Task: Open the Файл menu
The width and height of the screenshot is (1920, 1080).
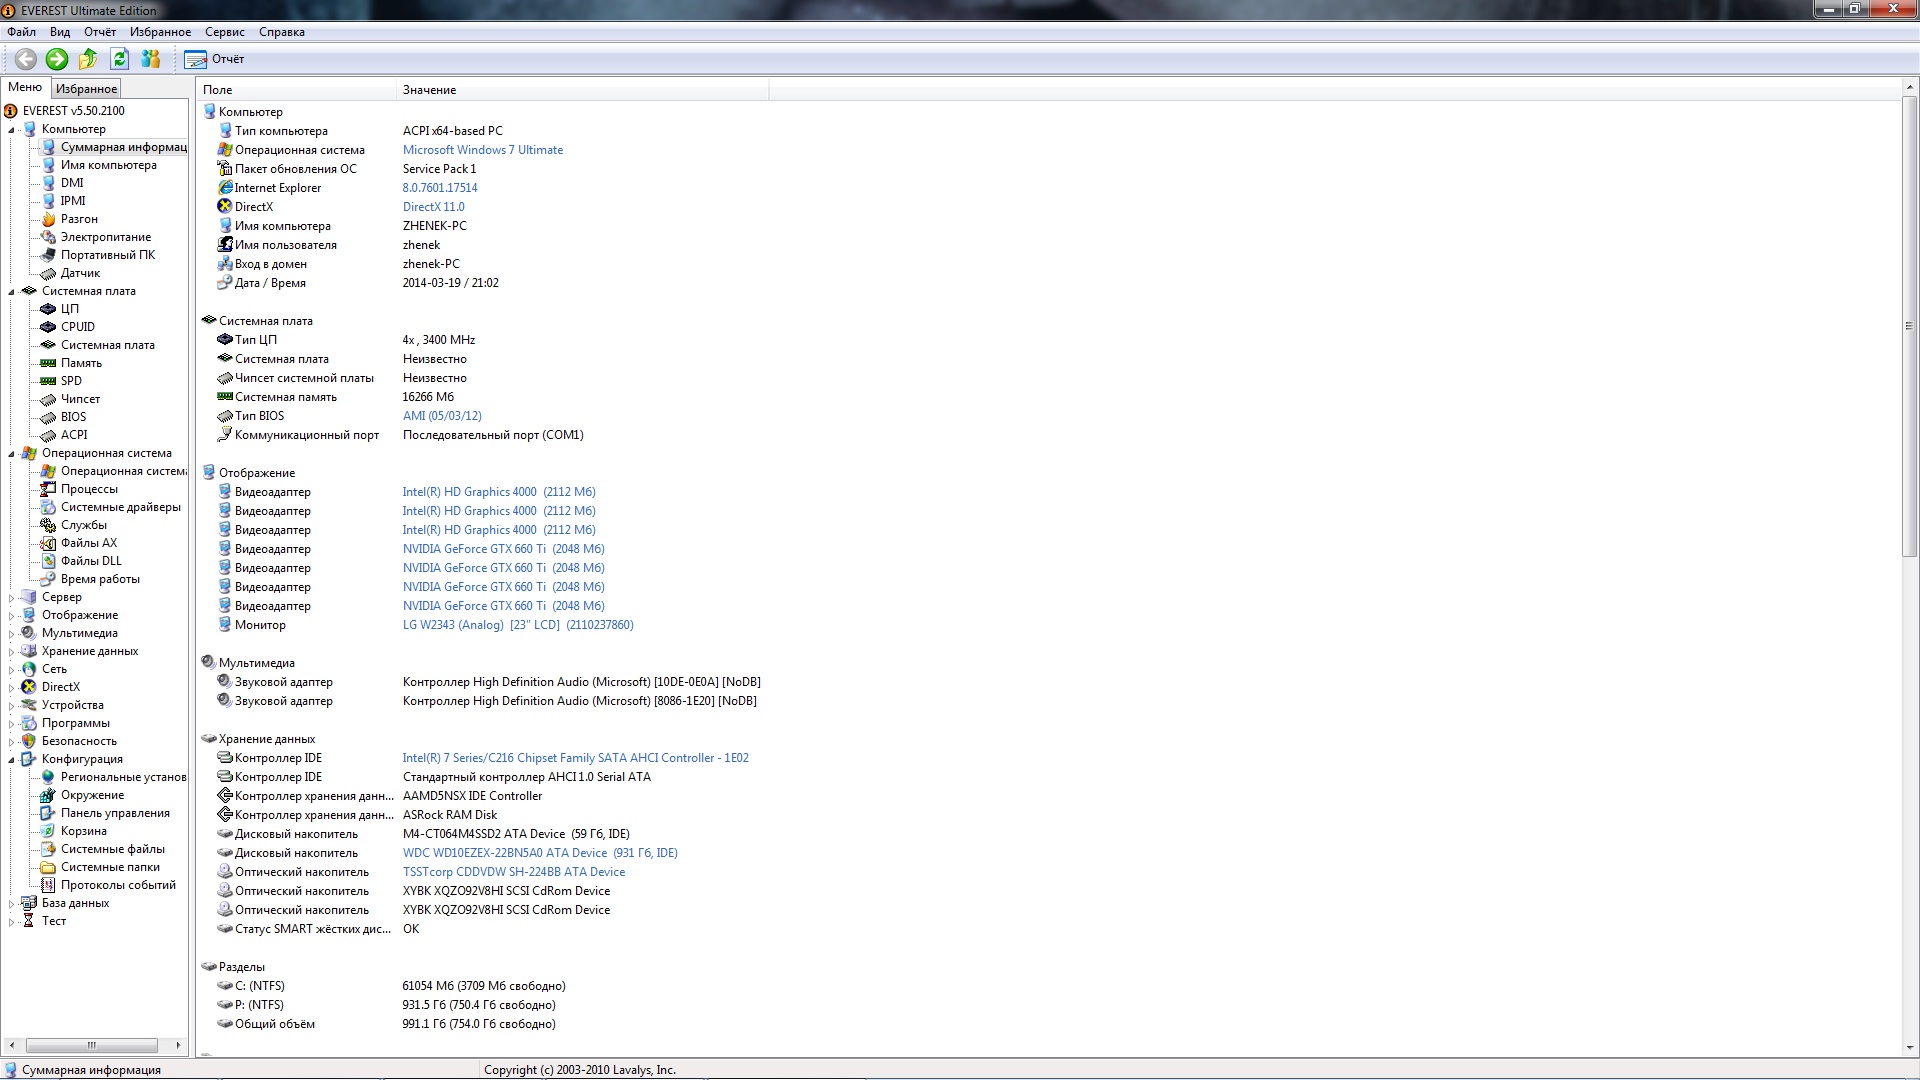Action: pos(21,32)
